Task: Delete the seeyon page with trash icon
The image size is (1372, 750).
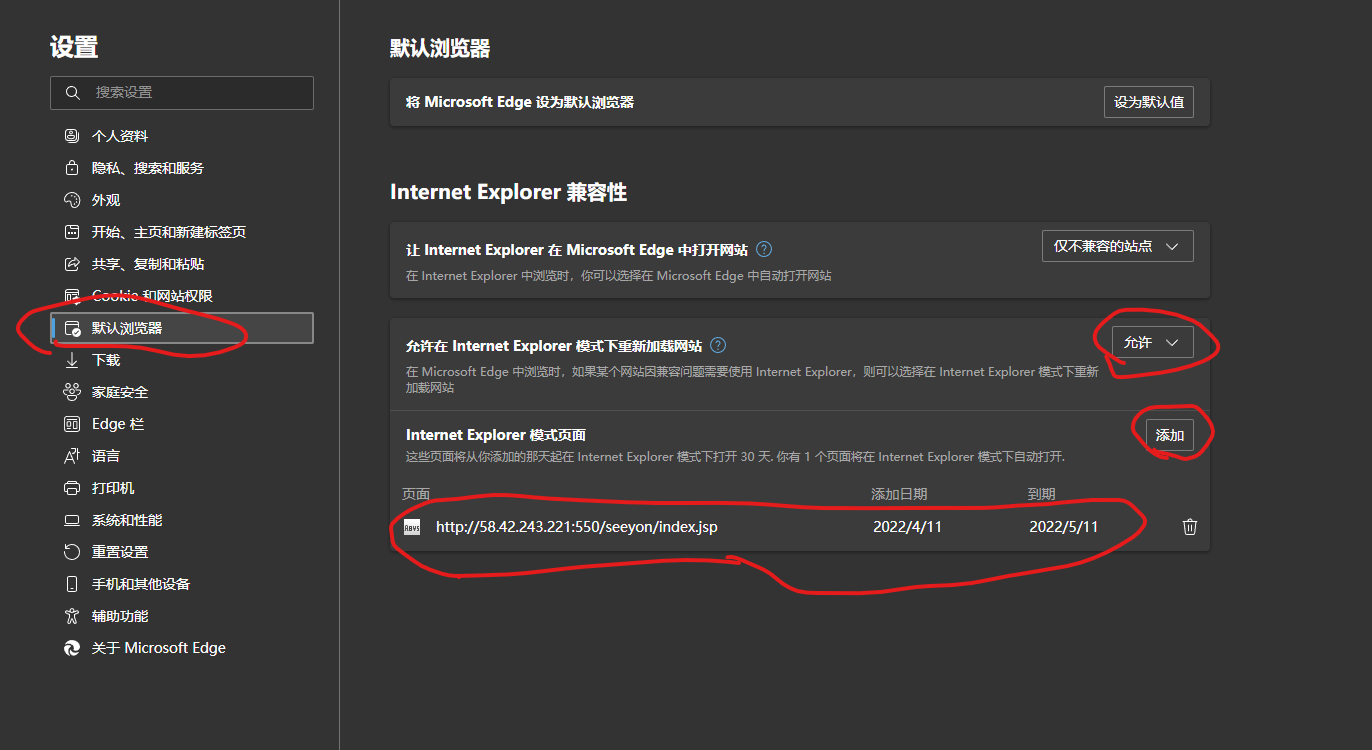Action: 1190,526
